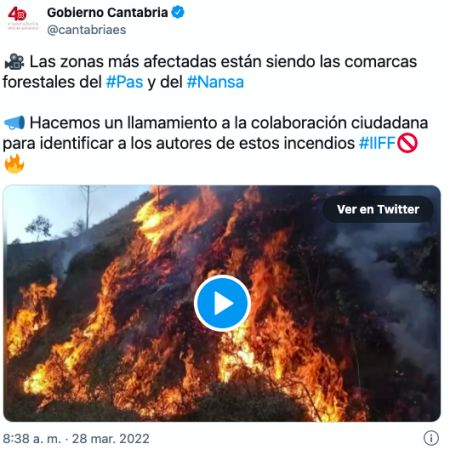Click the @cantabriaes handle
Image resolution: width=450 pixels, height=455 pixels.
pos(87,30)
